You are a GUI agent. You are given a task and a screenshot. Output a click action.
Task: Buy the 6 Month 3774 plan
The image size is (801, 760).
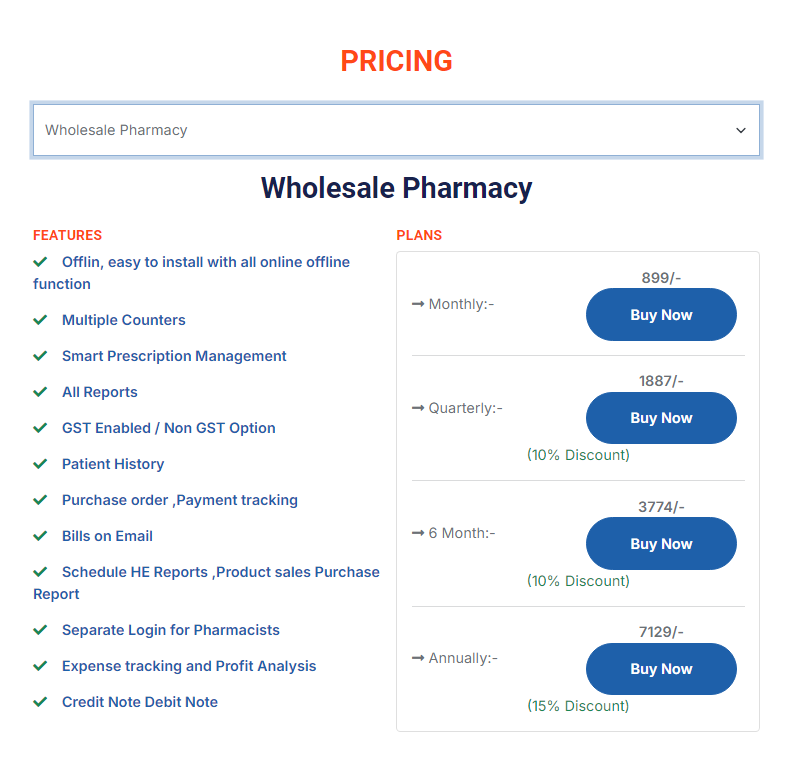661,544
